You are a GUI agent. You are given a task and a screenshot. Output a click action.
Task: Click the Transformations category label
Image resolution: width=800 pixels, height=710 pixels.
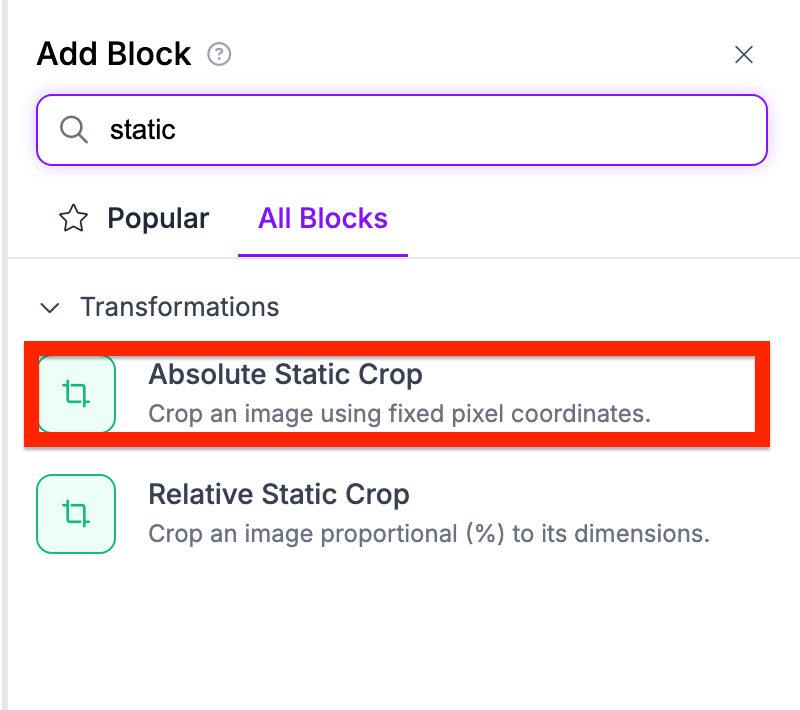pos(179,307)
